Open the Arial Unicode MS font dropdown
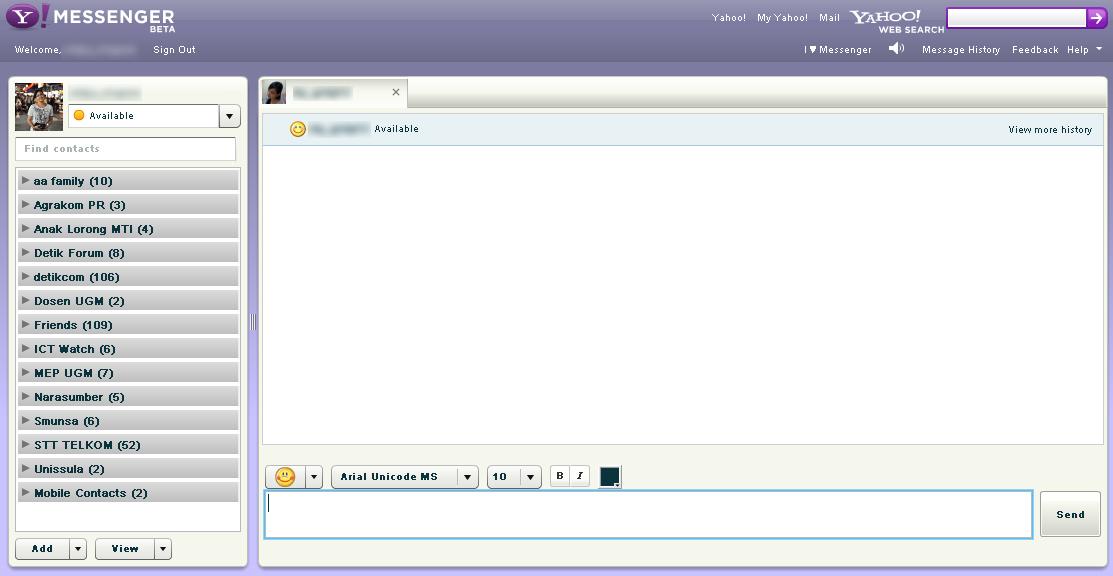This screenshot has width=1113, height=576. click(467, 477)
